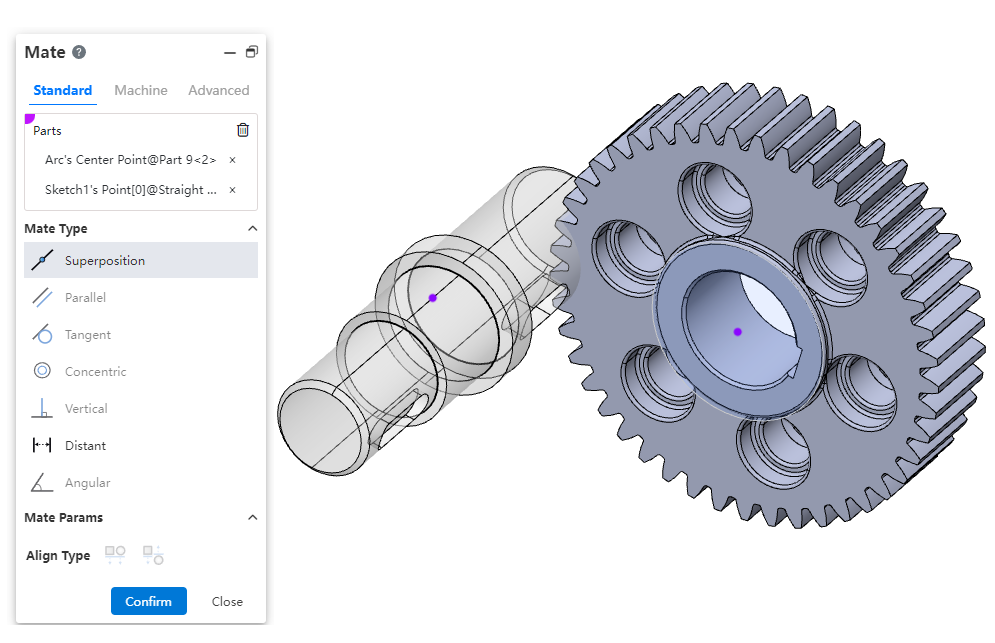This screenshot has height=643, width=995.
Task: Minimize the Mate panel
Action: point(230,53)
